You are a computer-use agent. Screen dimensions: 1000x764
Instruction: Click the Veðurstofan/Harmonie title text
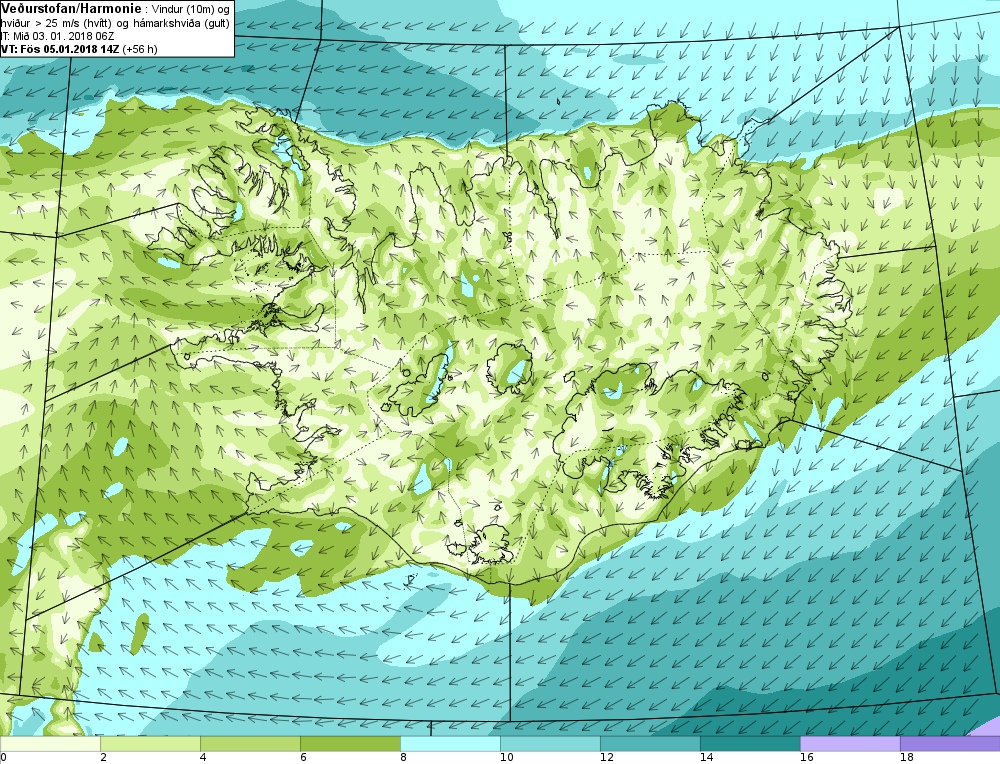[71, 8]
